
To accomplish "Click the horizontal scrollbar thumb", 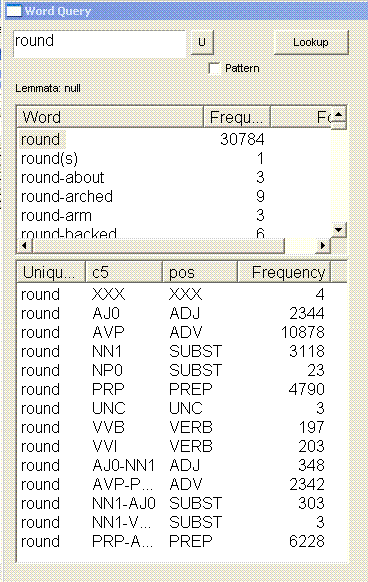I will [x=158, y=245].
